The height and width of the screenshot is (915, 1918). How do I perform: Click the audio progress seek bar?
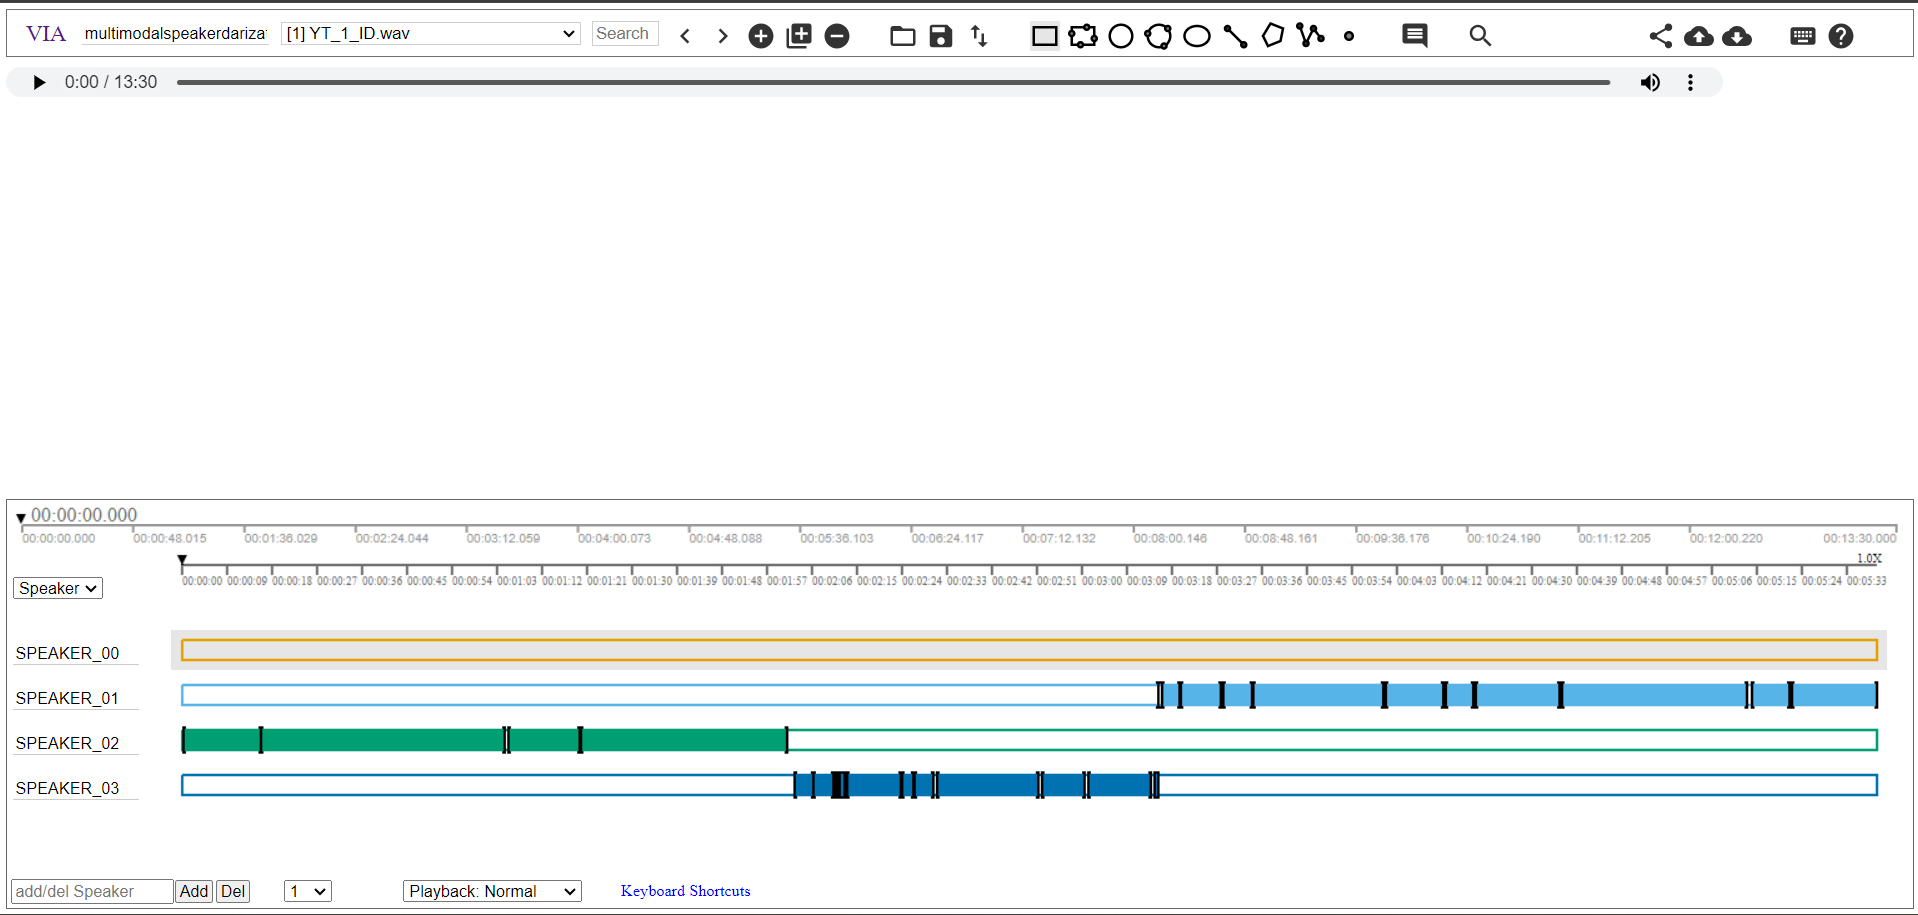tap(892, 82)
